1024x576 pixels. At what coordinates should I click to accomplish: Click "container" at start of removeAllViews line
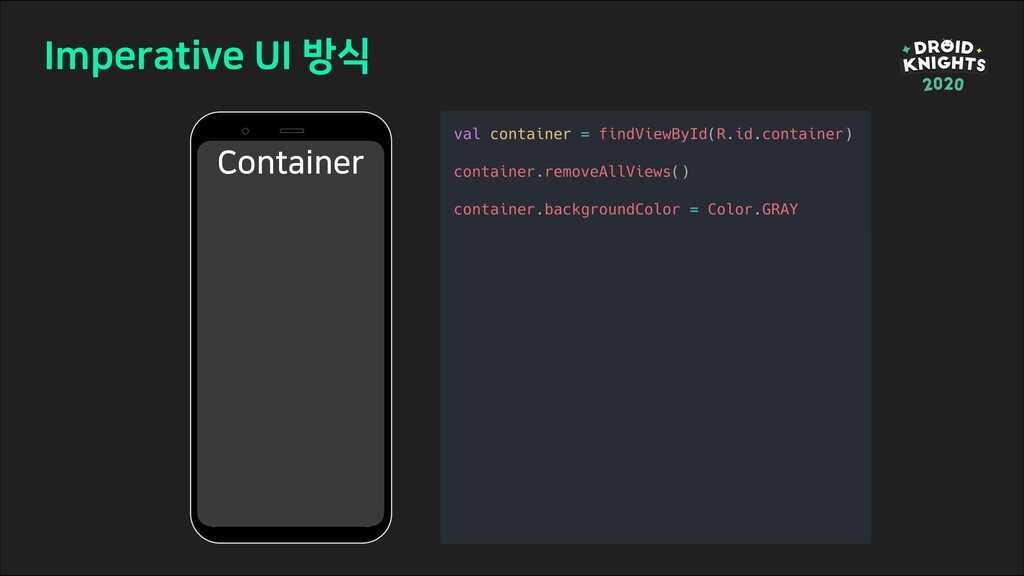click(x=494, y=172)
